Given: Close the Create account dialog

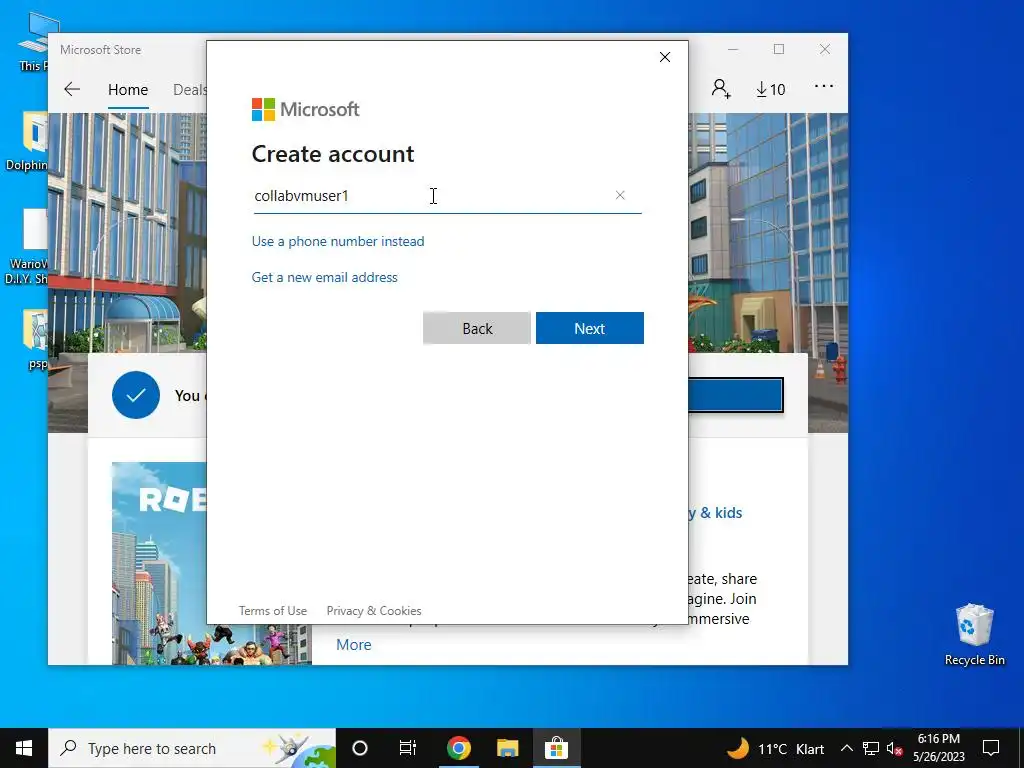Looking at the screenshot, I should coord(665,57).
